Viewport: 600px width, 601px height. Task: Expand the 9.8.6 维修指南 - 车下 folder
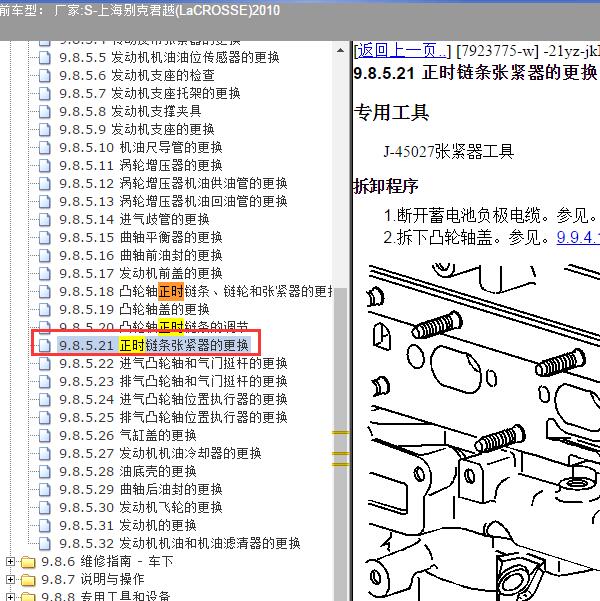[x=10, y=562]
